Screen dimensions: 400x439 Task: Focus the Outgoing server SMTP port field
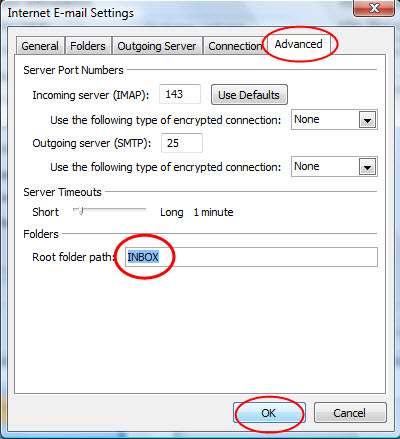pos(182,143)
